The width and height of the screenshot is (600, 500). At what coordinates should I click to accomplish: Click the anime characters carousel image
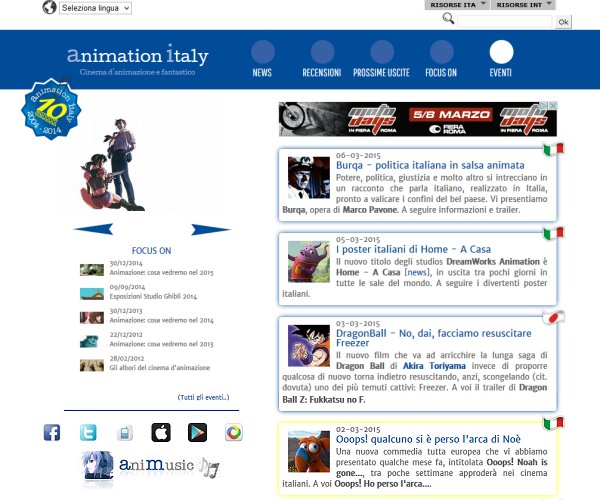(113, 165)
